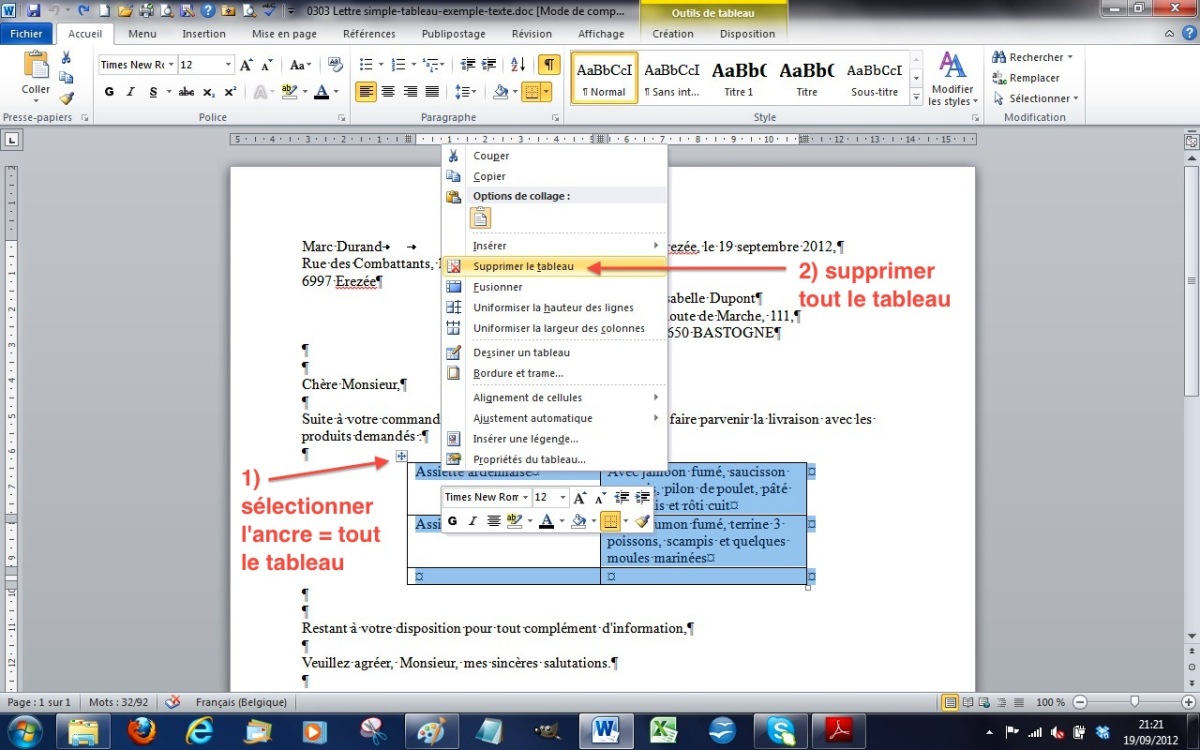This screenshot has width=1200, height=750.
Task: Click the Grow Font icon in the ribbon
Action: tap(246, 65)
